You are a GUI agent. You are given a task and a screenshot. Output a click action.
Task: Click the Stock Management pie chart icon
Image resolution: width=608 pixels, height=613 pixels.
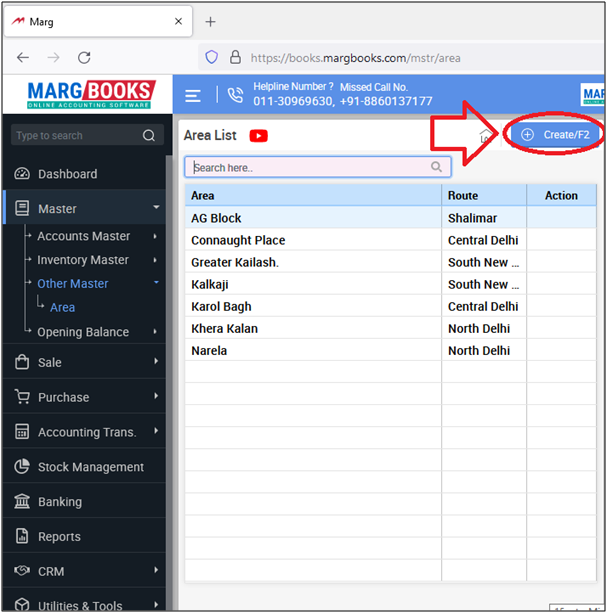[22, 466]
